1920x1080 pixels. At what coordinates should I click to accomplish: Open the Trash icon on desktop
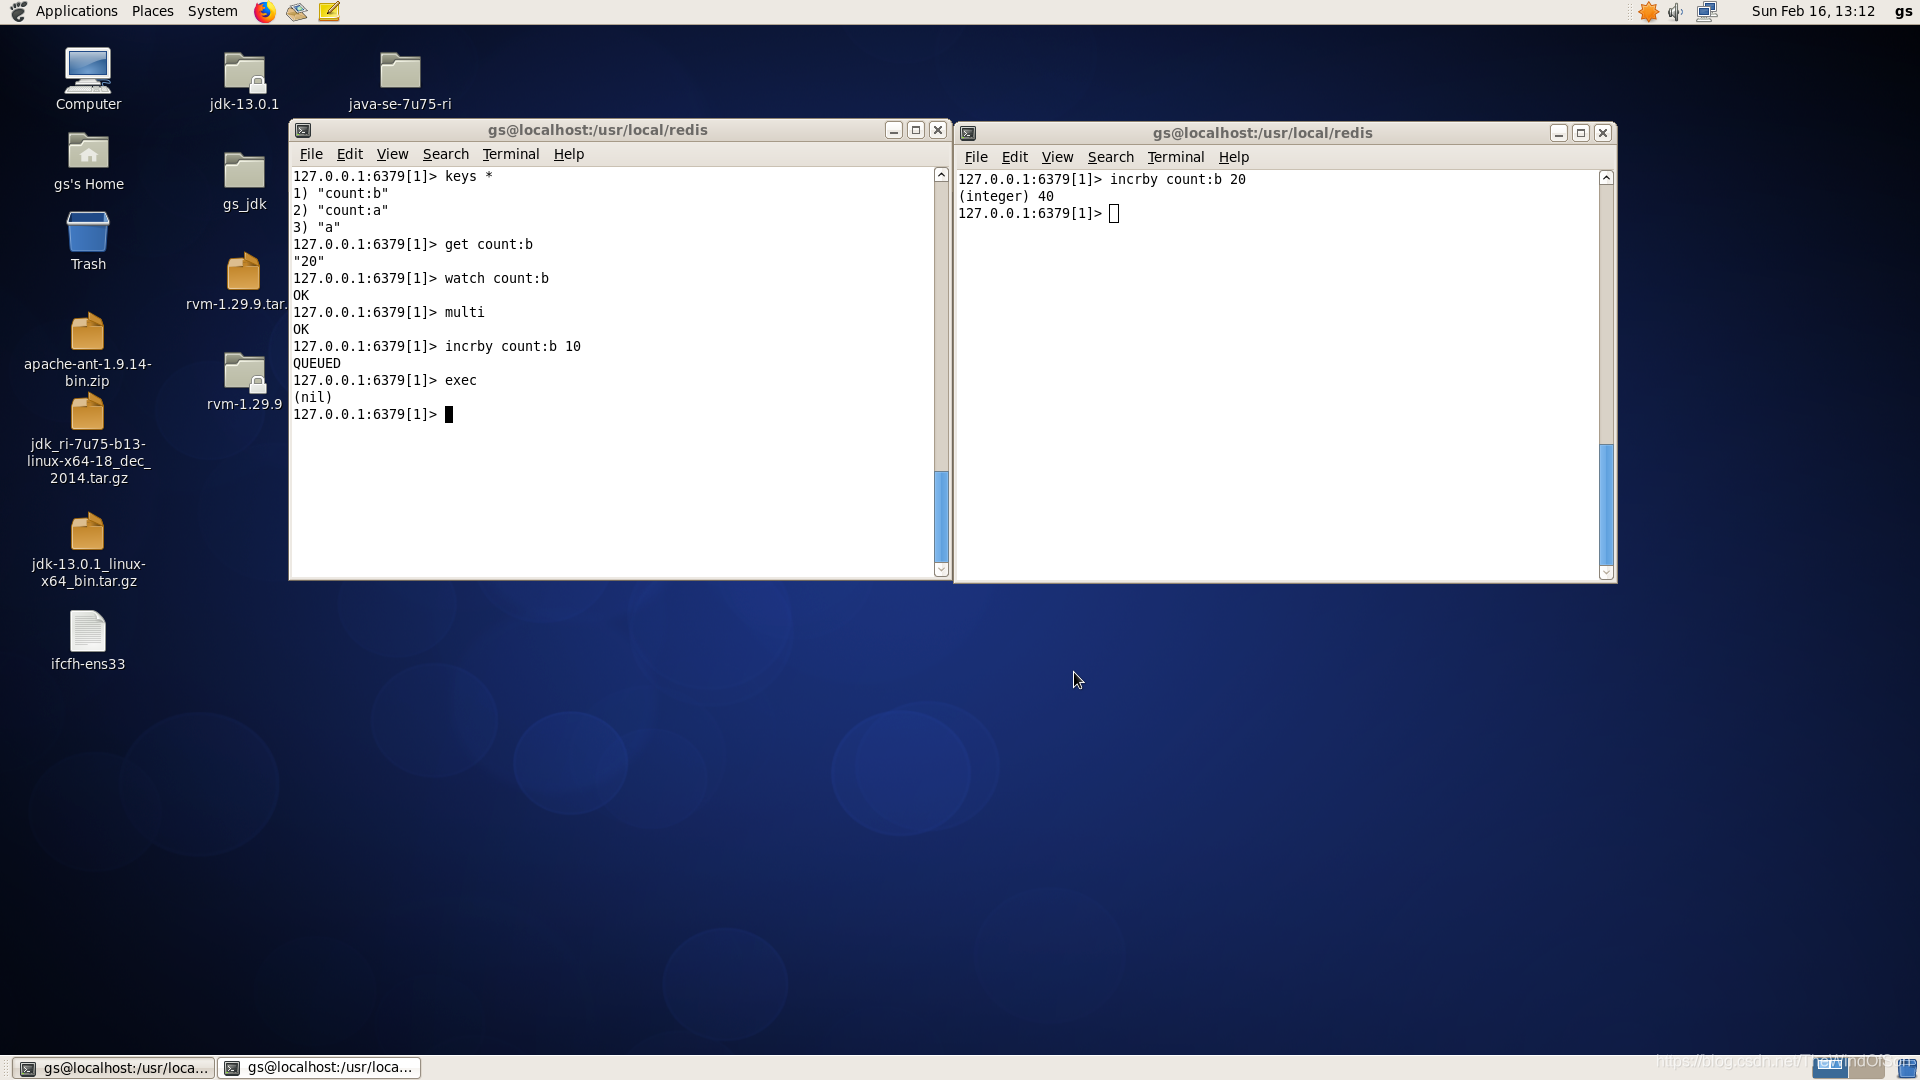(x=88, y=232)
